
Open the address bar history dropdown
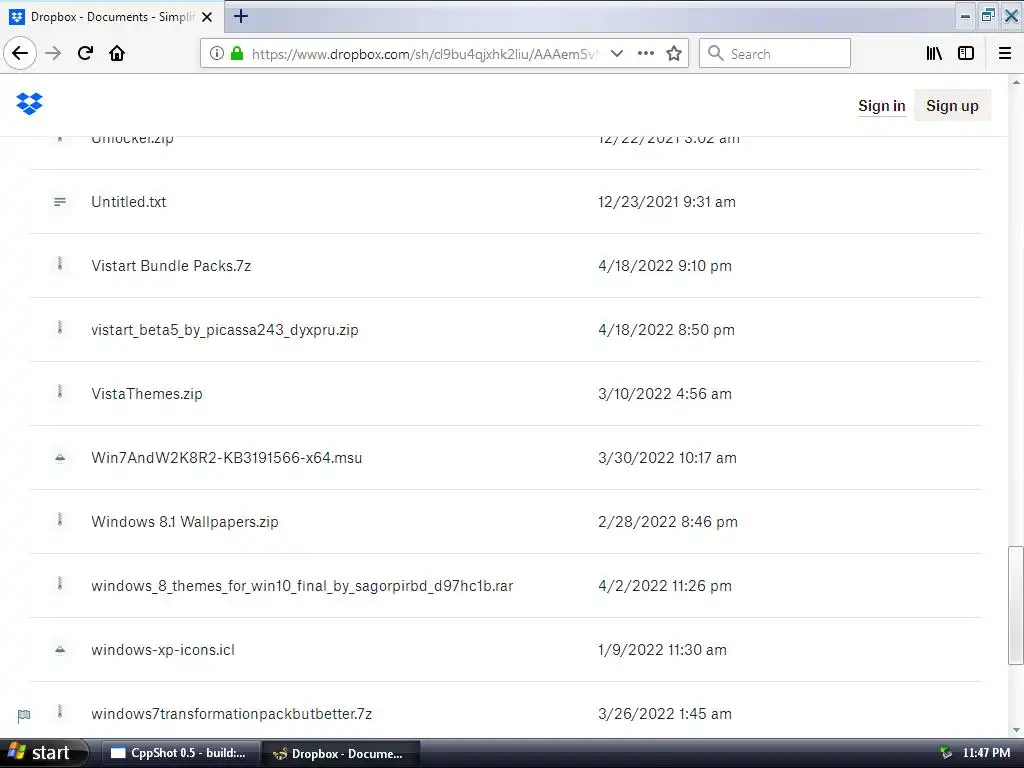click(x=616, y=54)
